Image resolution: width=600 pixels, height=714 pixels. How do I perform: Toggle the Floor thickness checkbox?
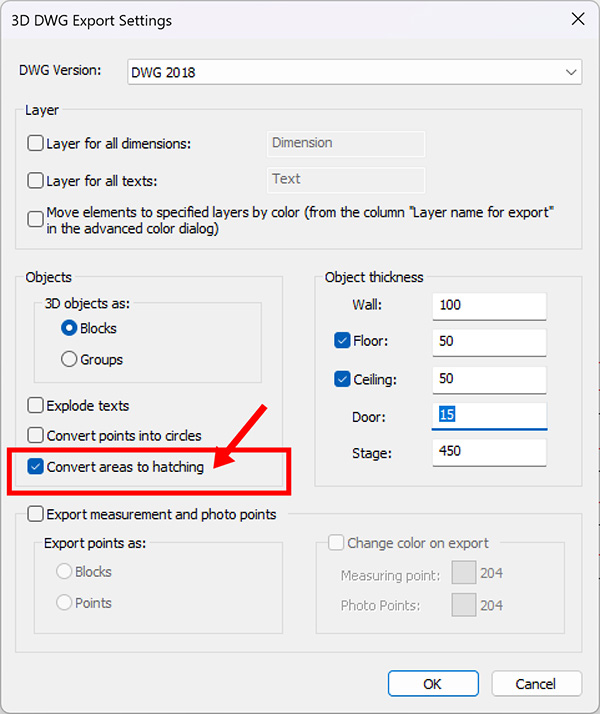click(x=342, y=341)
